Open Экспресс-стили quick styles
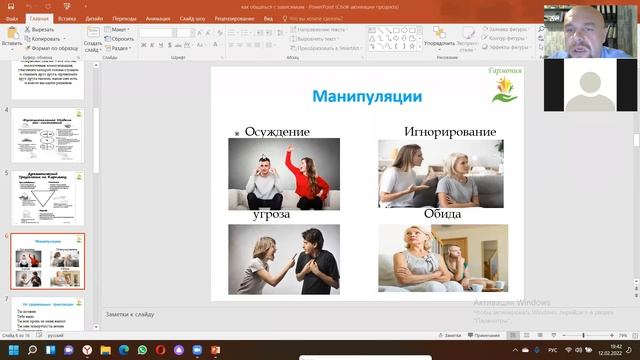This screenshot has height=360, width=640. coord(467,39)
